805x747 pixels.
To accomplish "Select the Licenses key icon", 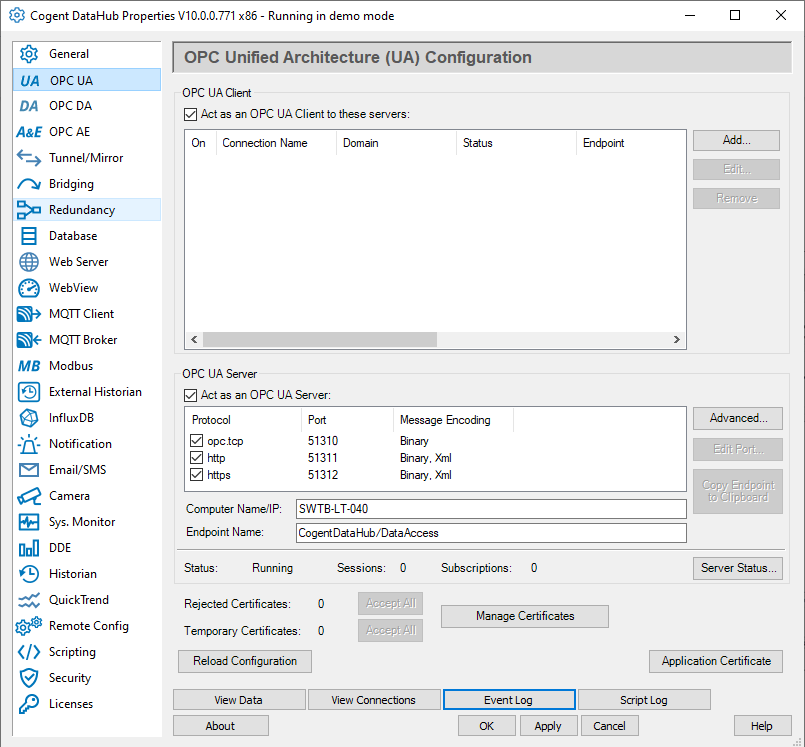I will (29, 704).
